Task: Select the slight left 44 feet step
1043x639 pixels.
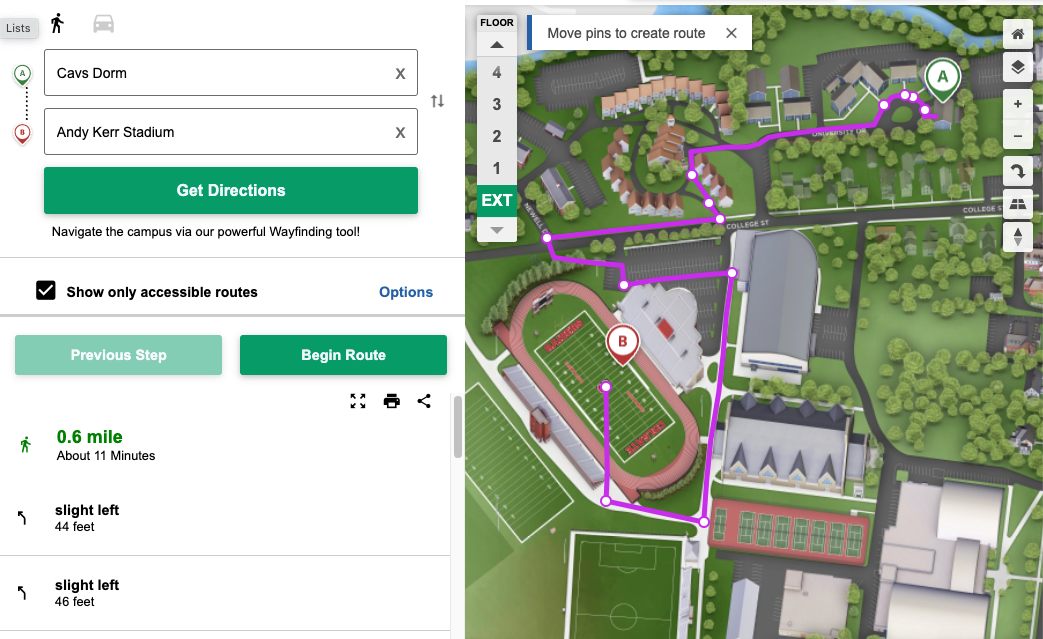Action: pyautogui.click(x=225, y=518)
